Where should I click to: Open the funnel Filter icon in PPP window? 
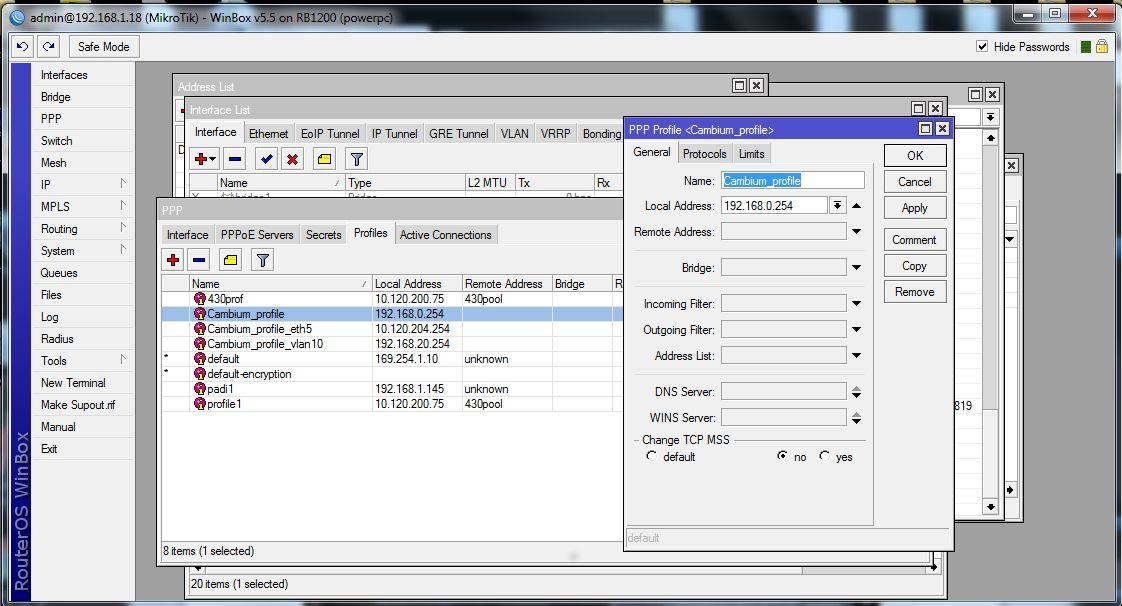(x=263, y=260)
